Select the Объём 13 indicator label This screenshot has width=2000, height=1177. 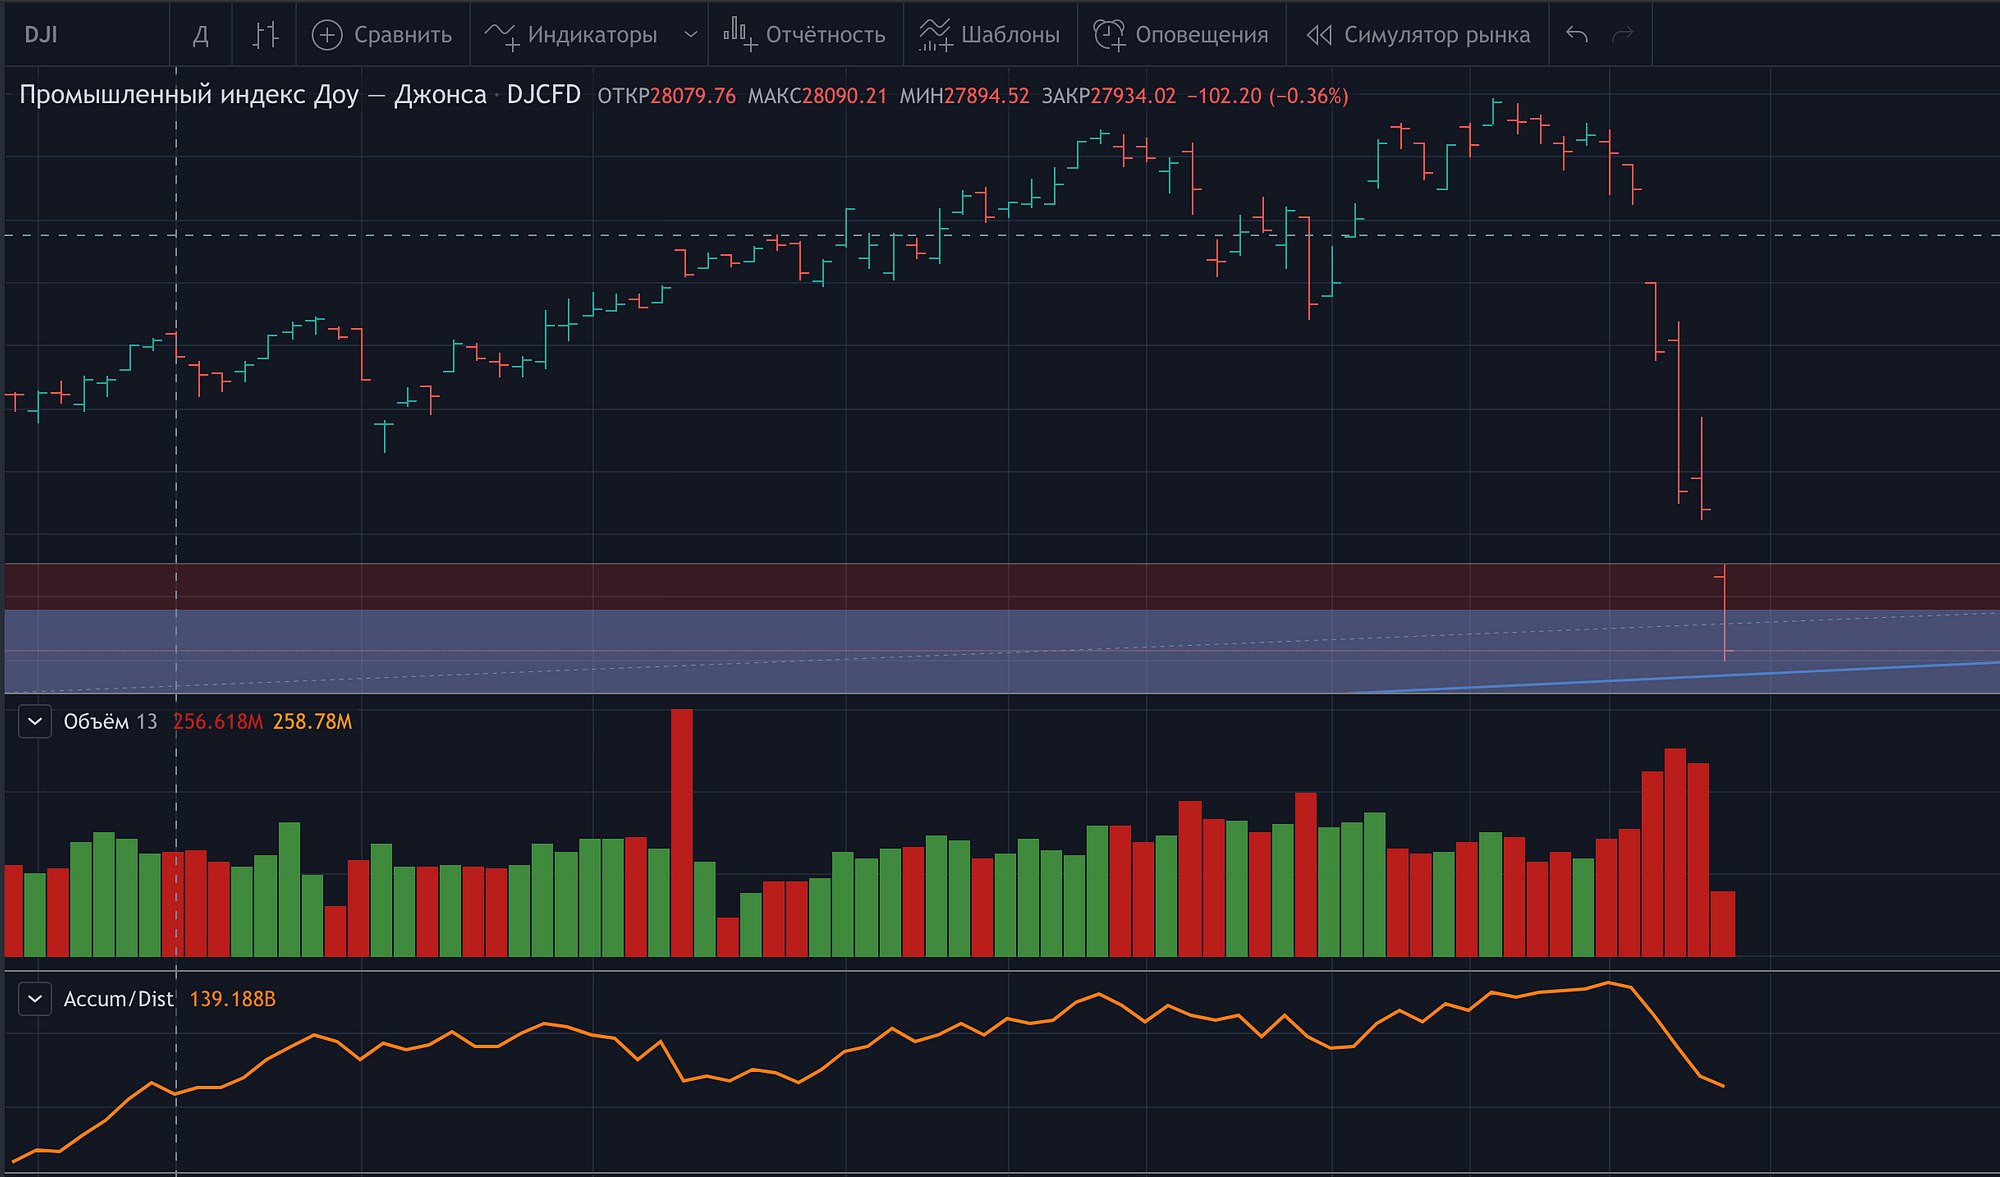click(110, 722)
